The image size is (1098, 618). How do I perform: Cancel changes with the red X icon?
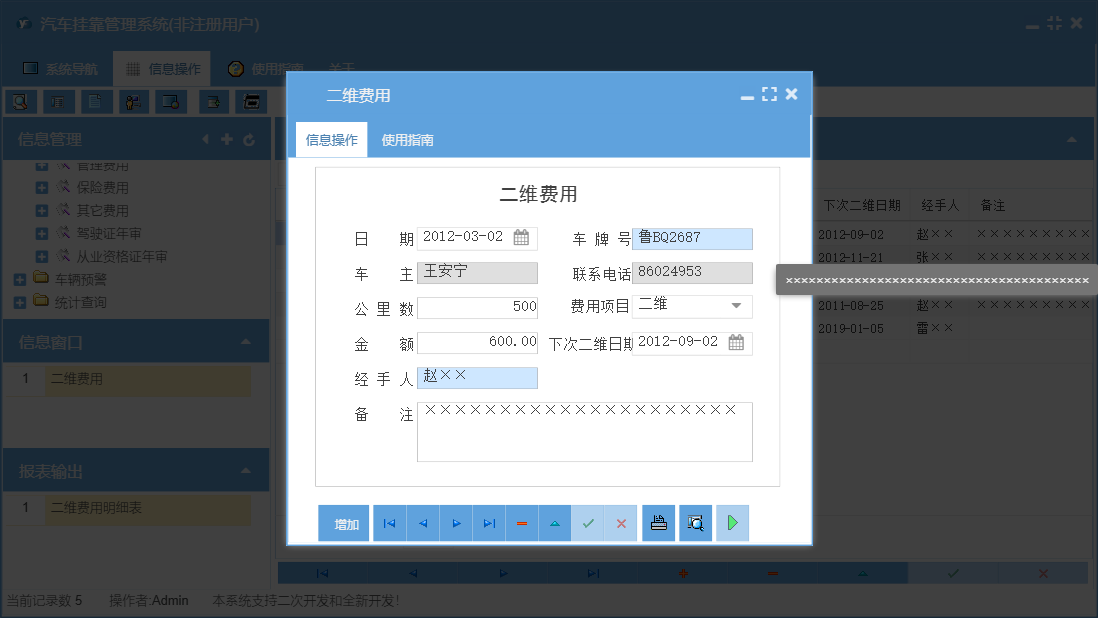point(621,523)
